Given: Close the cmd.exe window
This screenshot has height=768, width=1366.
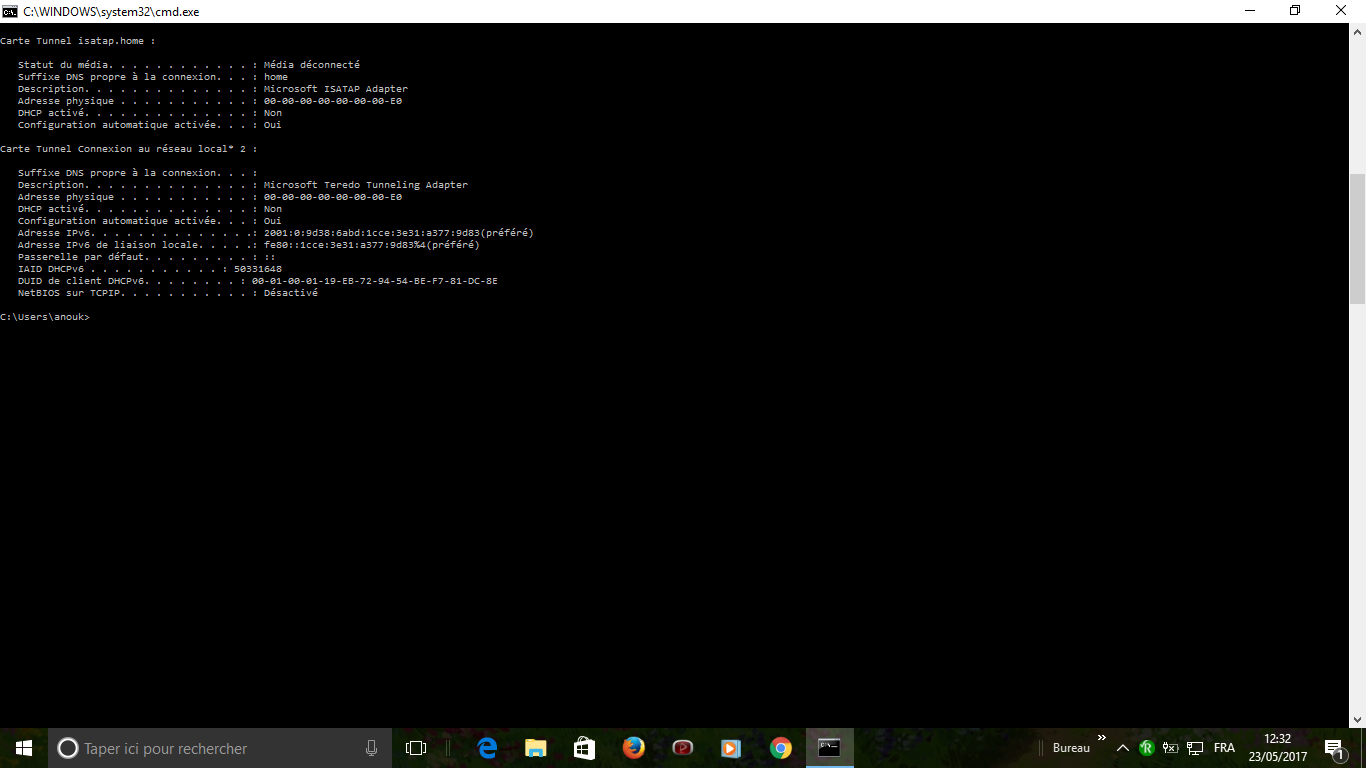Looking at the screenshot, I should 1342,11.
